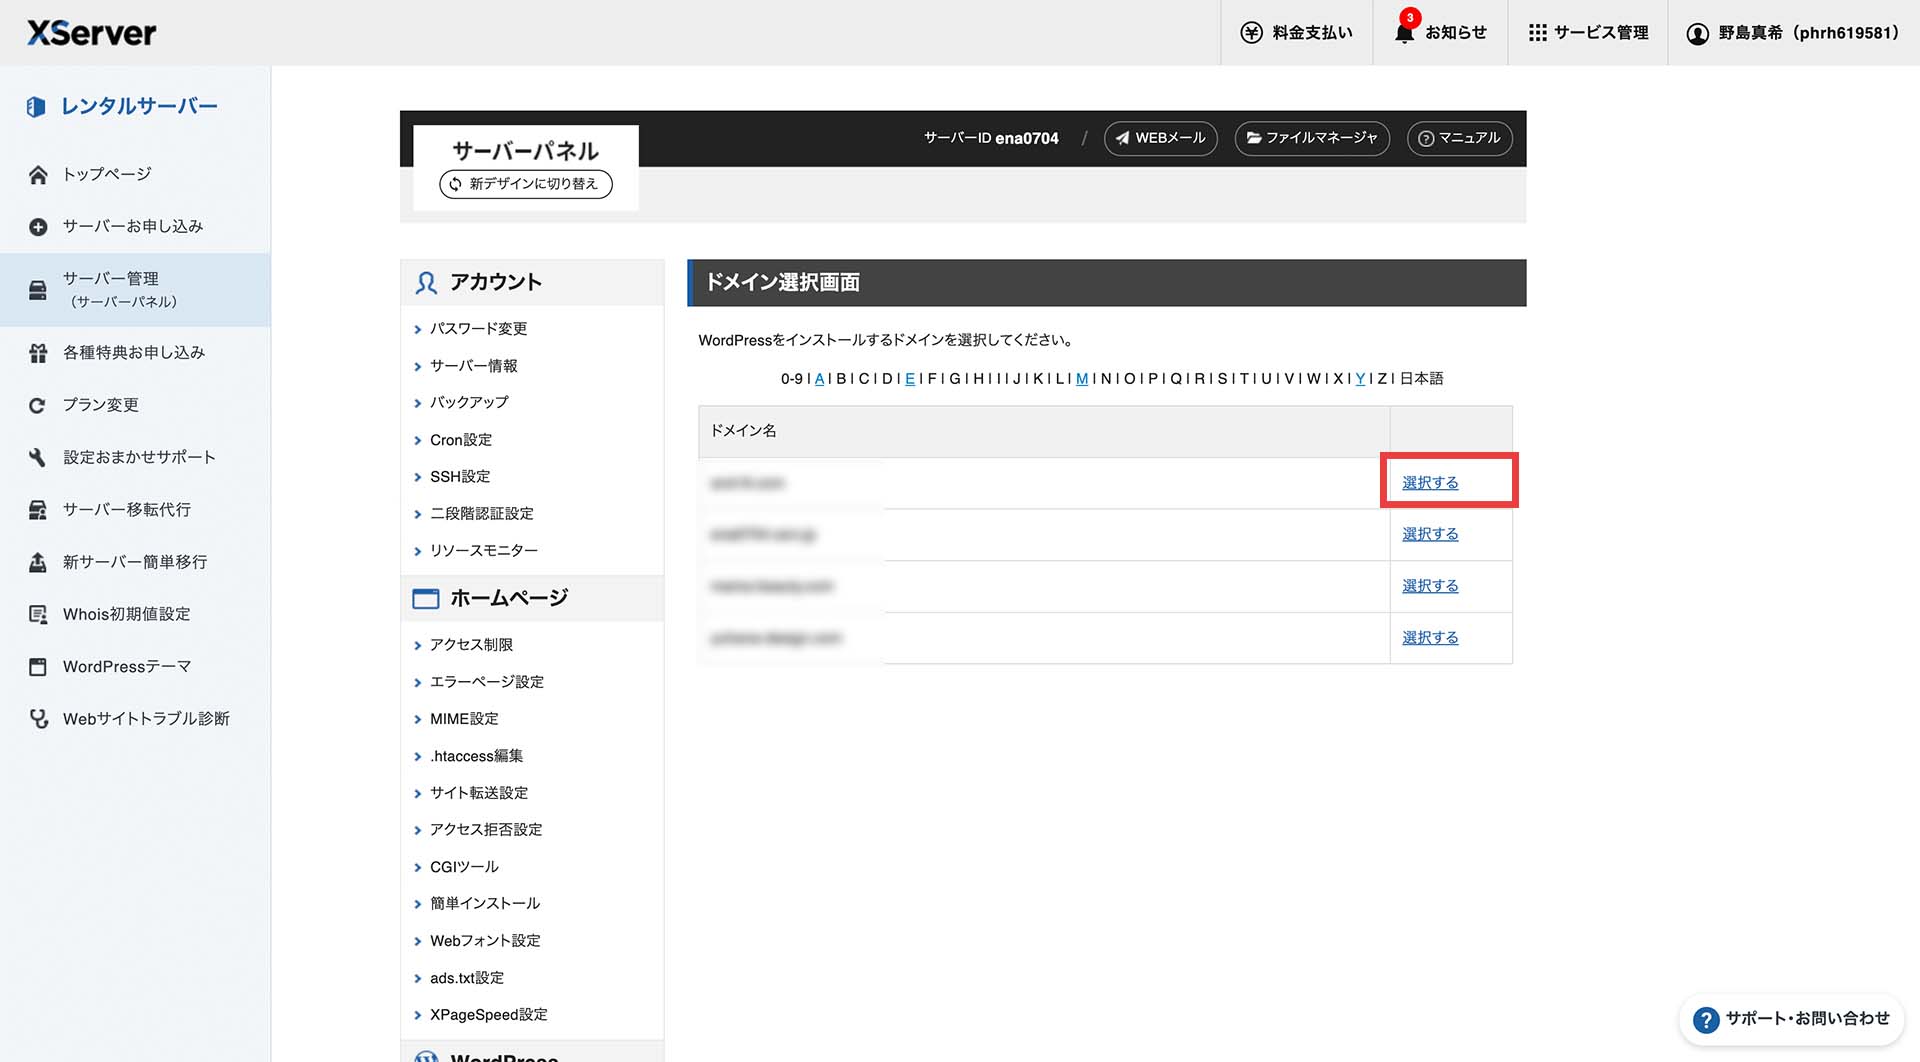
Task: Open エラーページ設定 link
Action: (487, 682)
